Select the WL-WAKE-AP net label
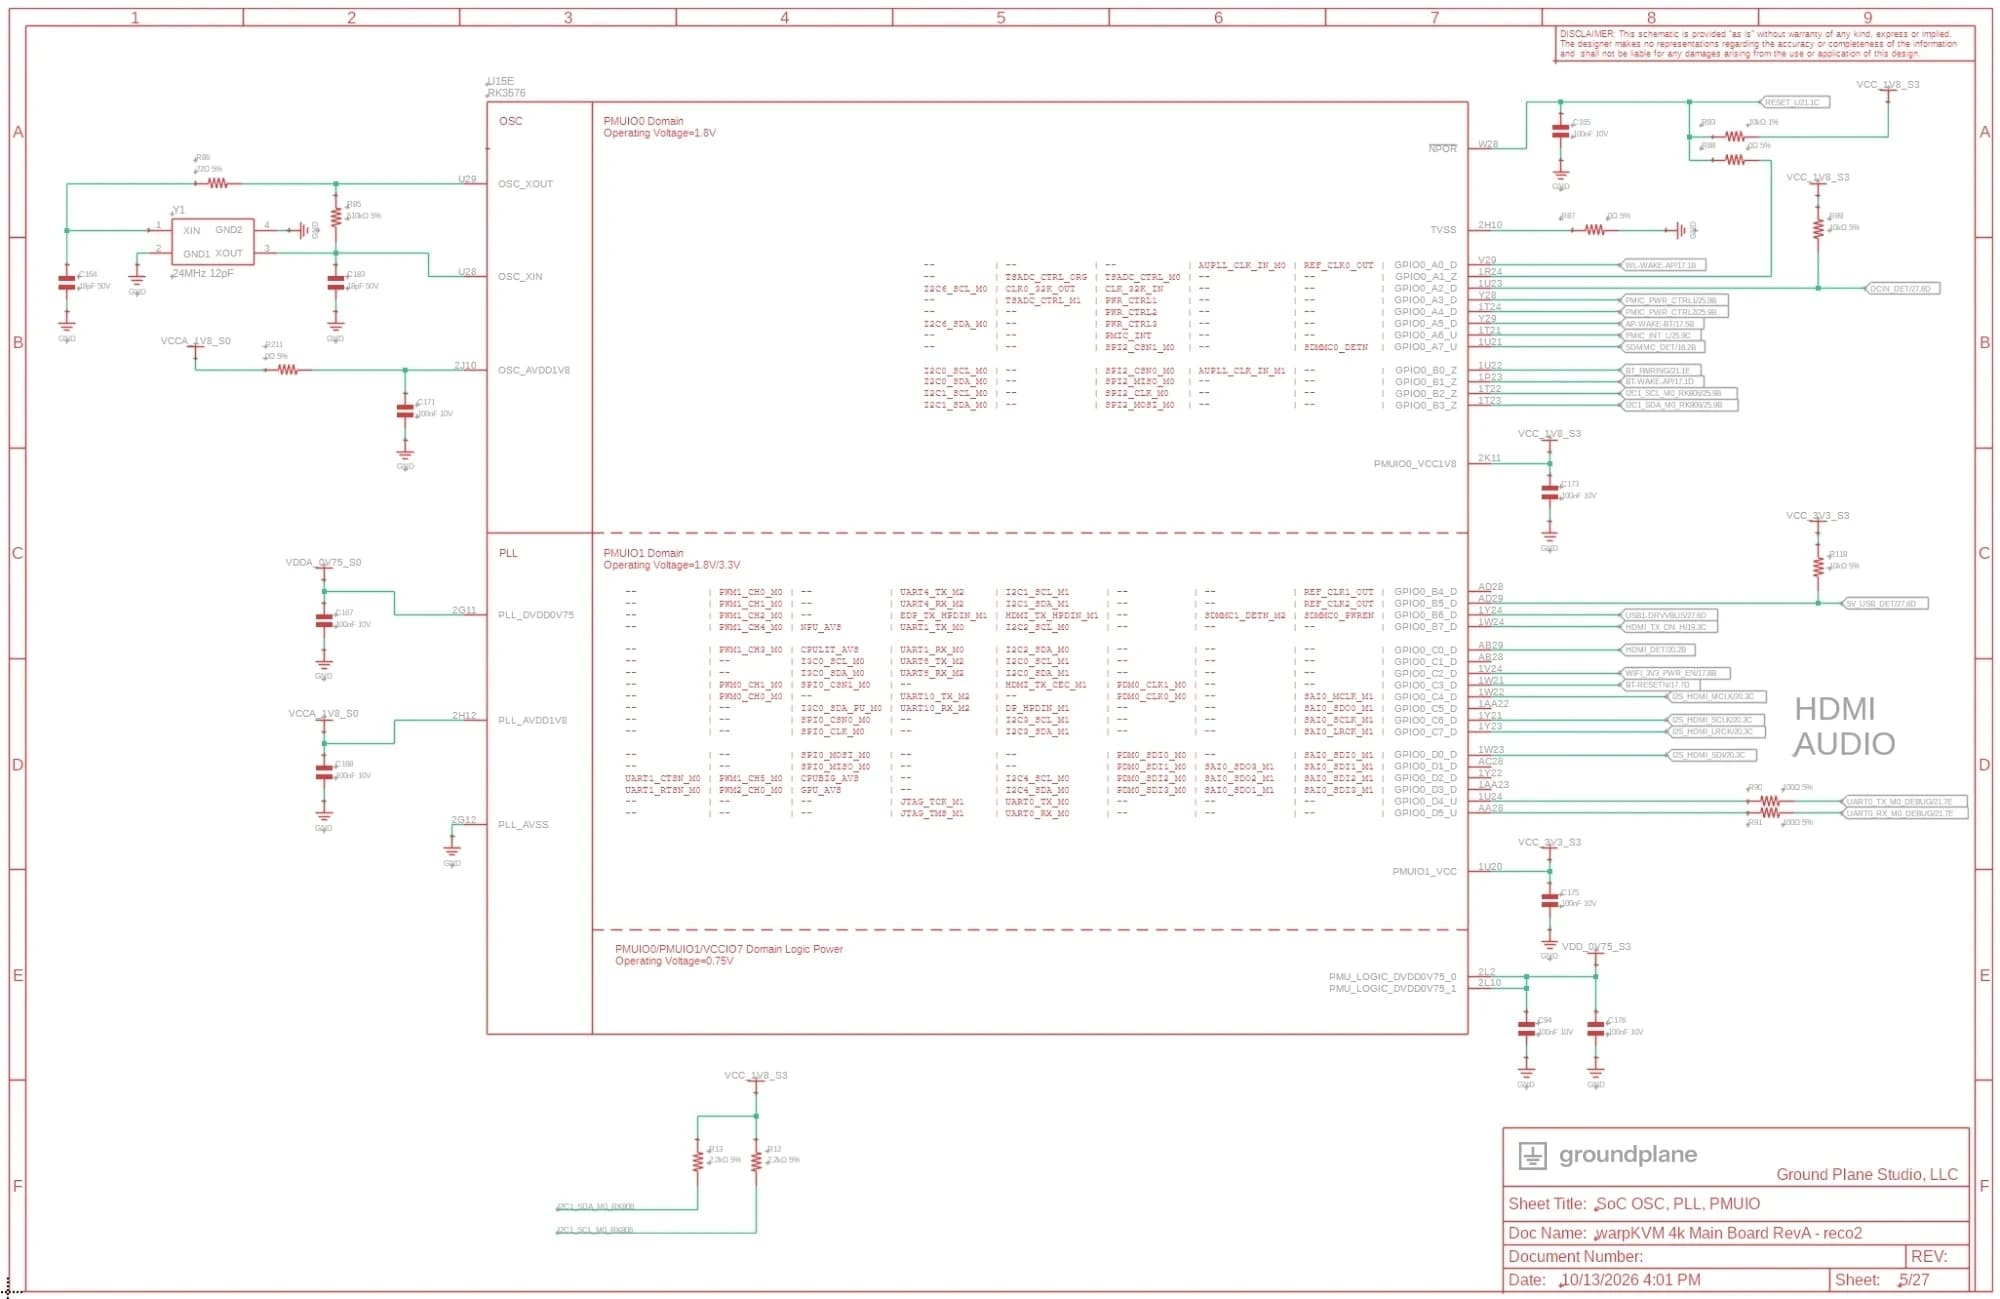 (x=1662, y=265)
